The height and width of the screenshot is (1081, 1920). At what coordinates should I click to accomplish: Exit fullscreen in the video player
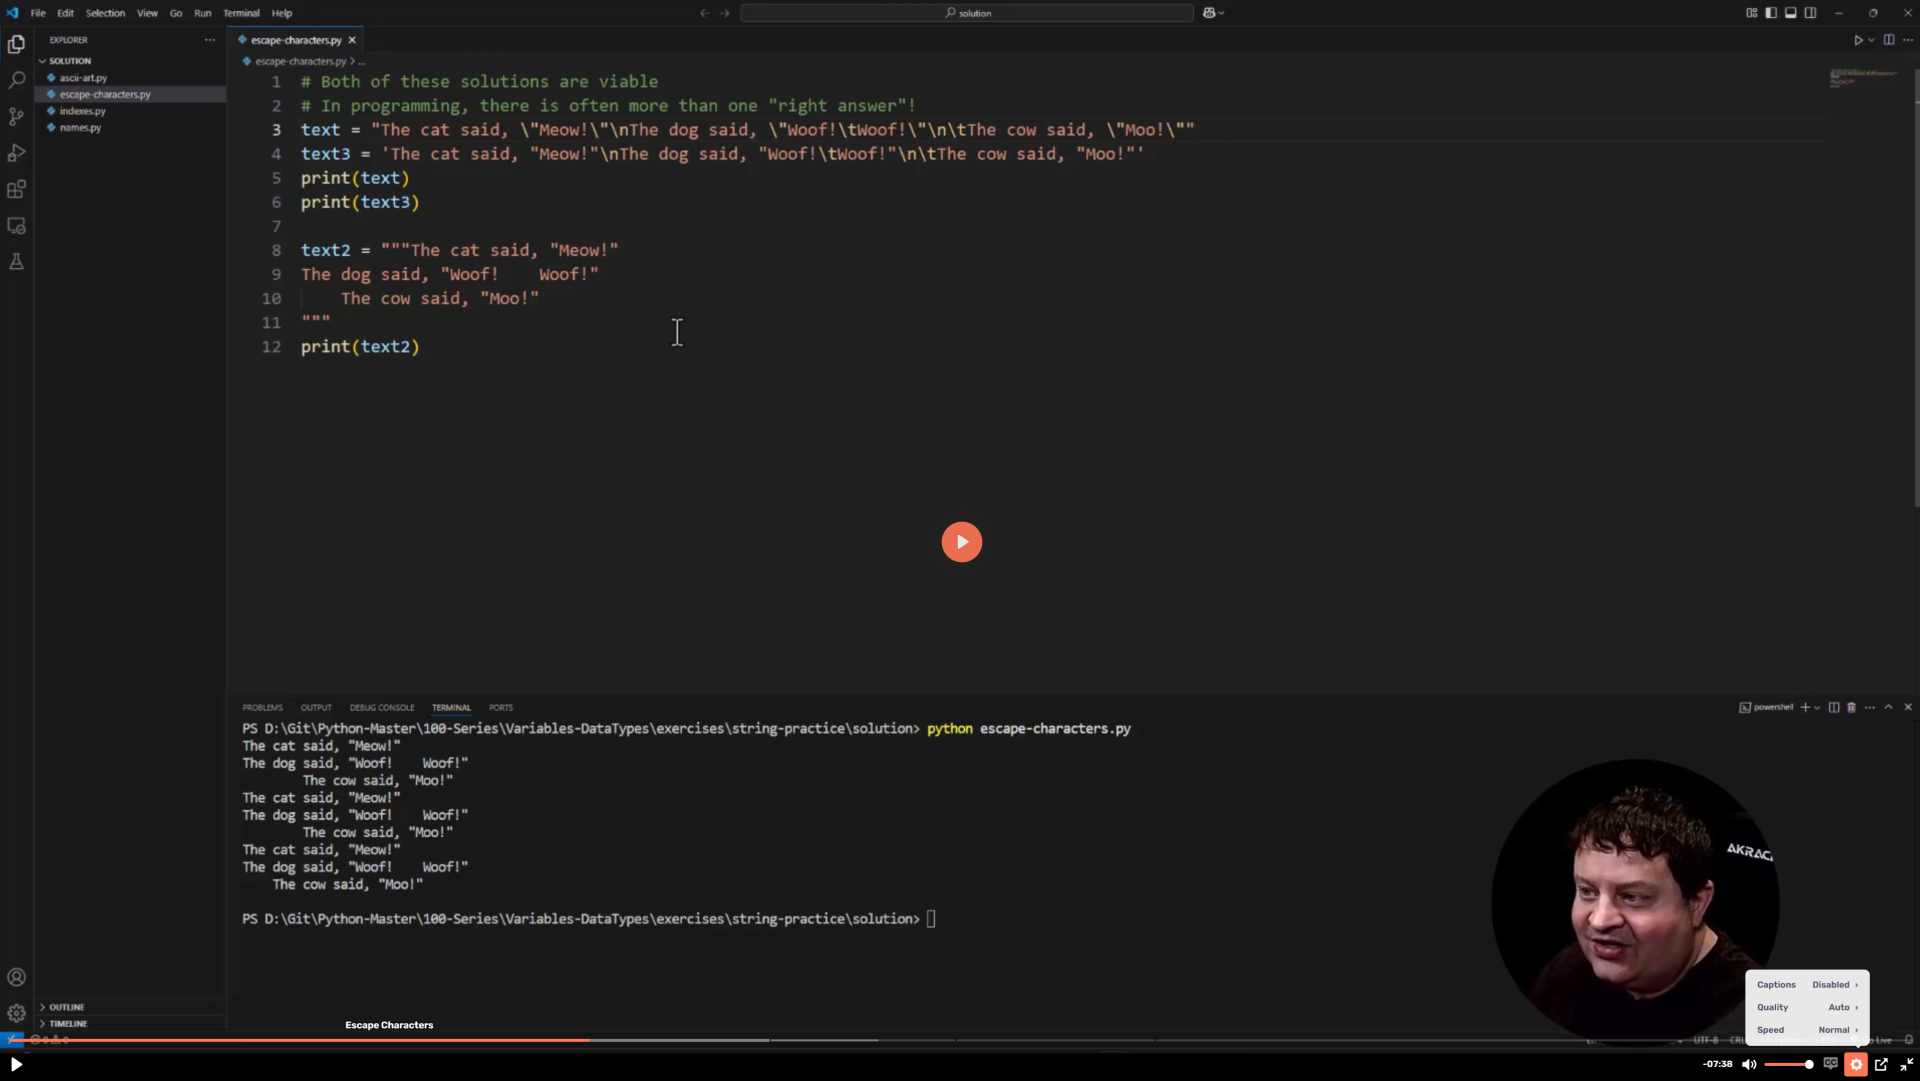click(x=1906, y=1064)
